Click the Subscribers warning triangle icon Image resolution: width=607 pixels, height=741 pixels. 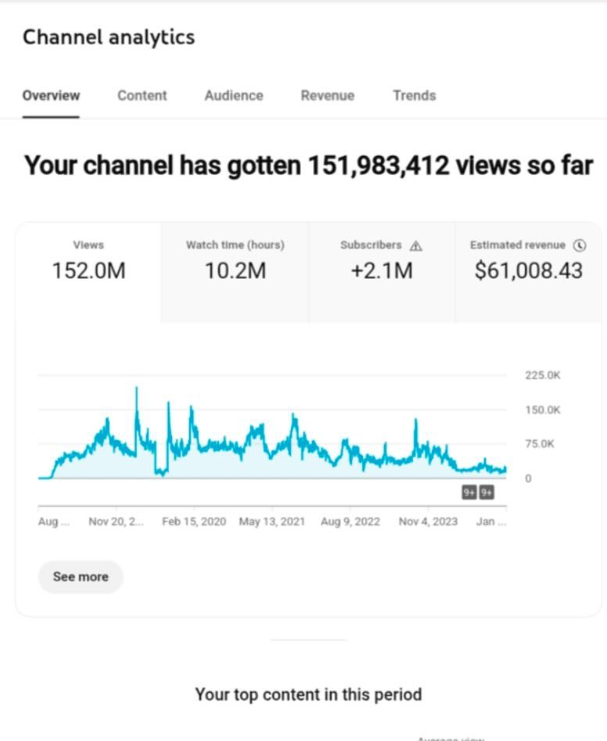coord(416,246)
